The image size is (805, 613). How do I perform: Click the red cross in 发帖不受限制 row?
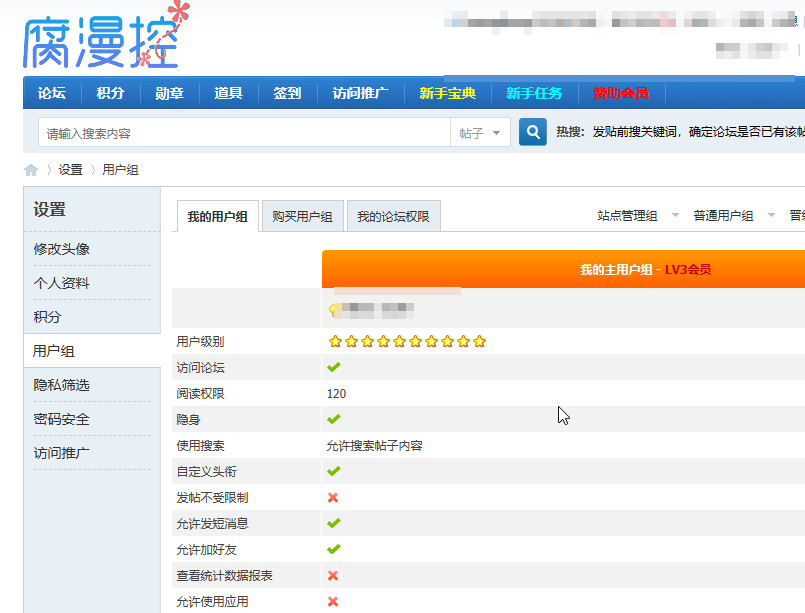[x=333, y=497]
